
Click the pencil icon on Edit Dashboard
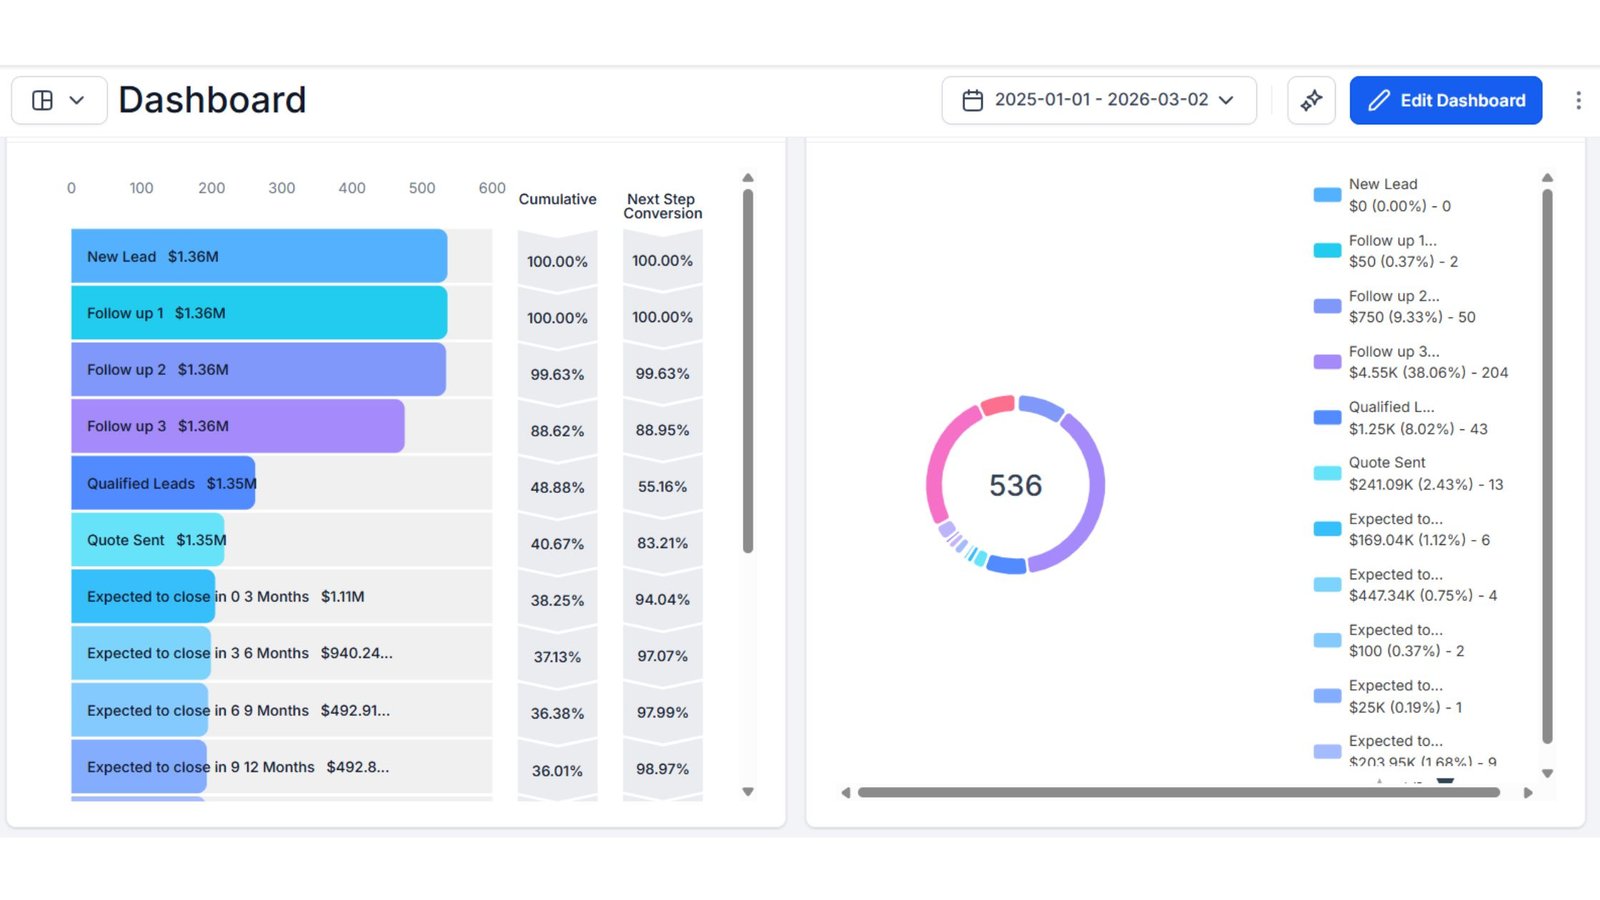click(x=1379, y=100)
